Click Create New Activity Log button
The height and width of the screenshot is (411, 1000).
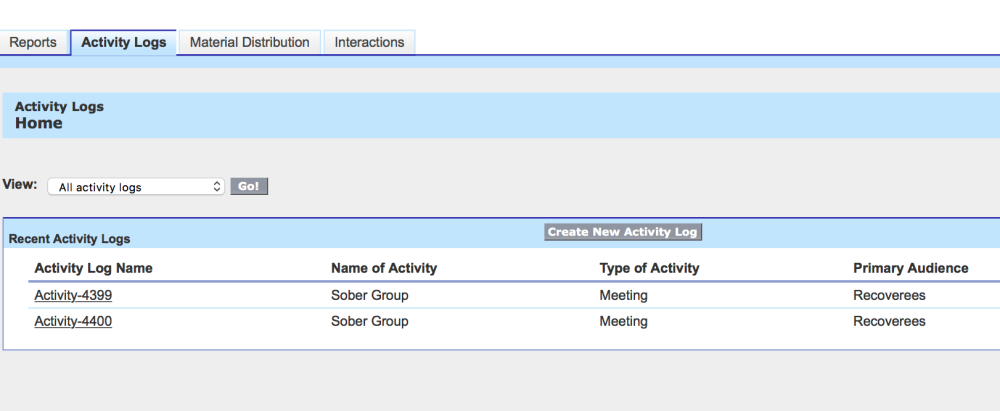622,232
